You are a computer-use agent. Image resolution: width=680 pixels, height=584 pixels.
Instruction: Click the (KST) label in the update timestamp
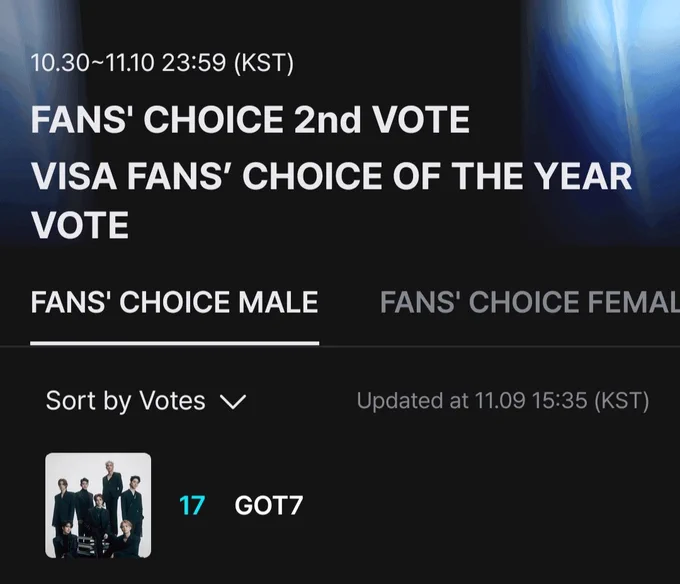[x=621, y=401]
